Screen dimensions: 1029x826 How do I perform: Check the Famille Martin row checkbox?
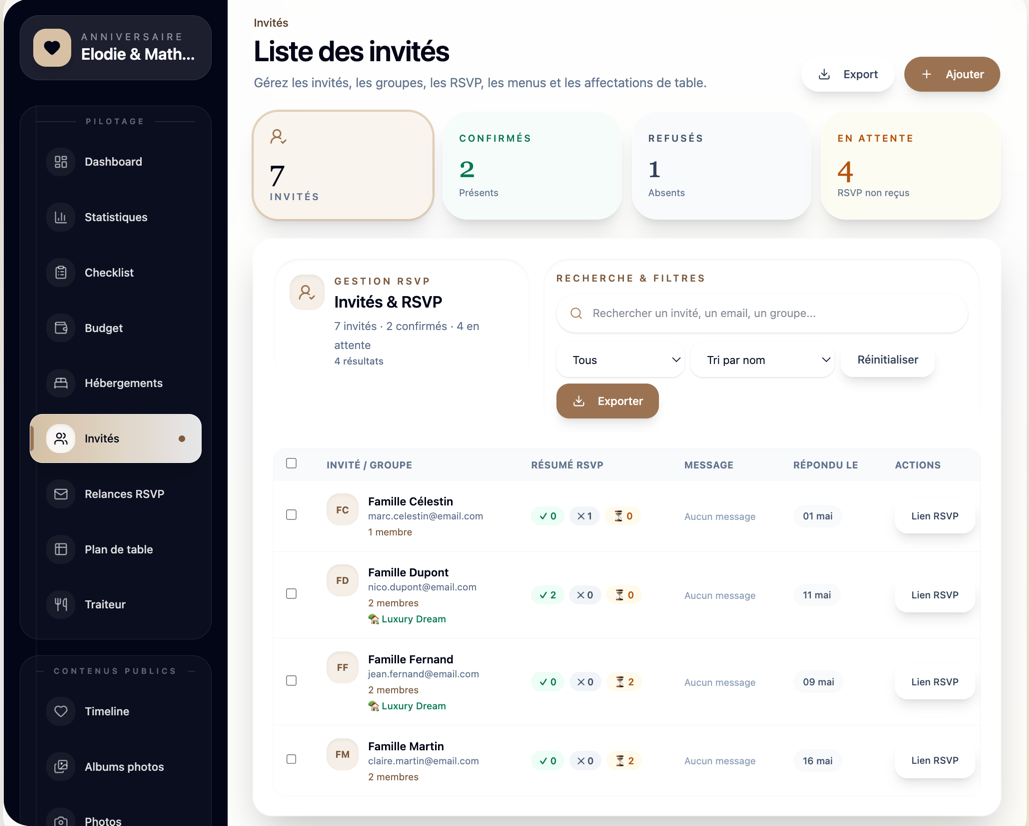pos(291,759)
